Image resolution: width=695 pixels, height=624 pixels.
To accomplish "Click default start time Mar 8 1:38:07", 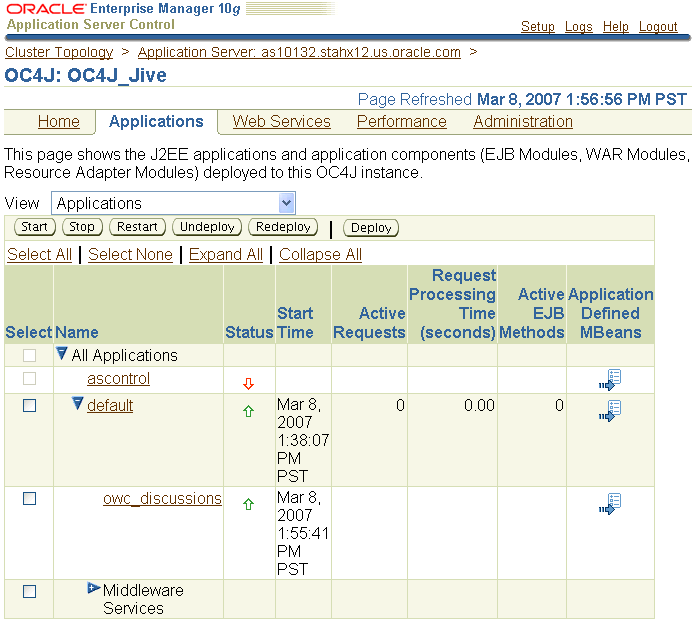I will [x=303, y=440].
